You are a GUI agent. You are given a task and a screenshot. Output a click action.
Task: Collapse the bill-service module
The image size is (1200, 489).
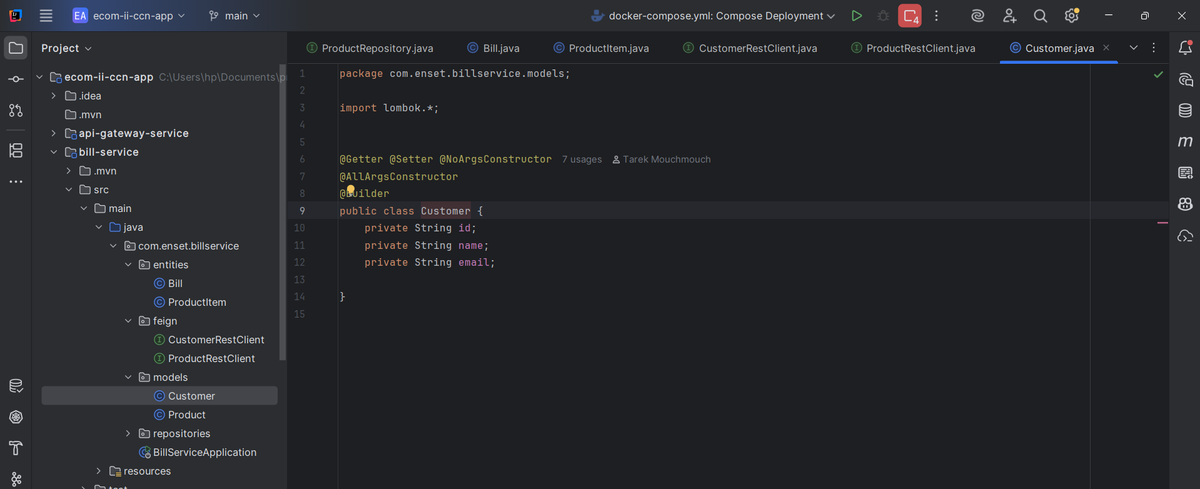click(x=54, y=152)
